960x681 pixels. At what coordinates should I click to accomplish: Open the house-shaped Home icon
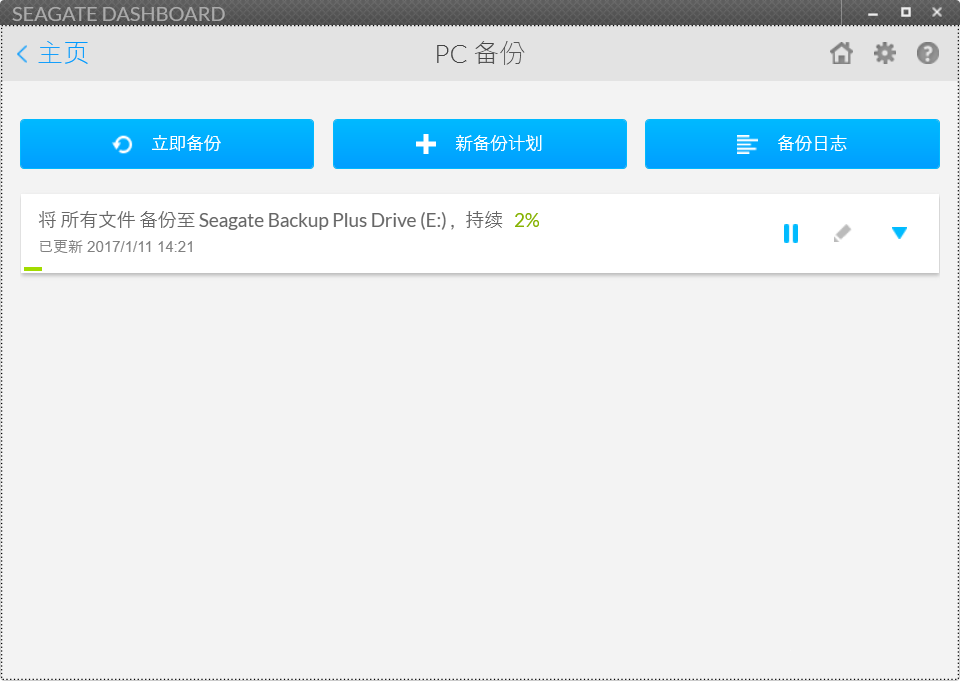[841, 54]
